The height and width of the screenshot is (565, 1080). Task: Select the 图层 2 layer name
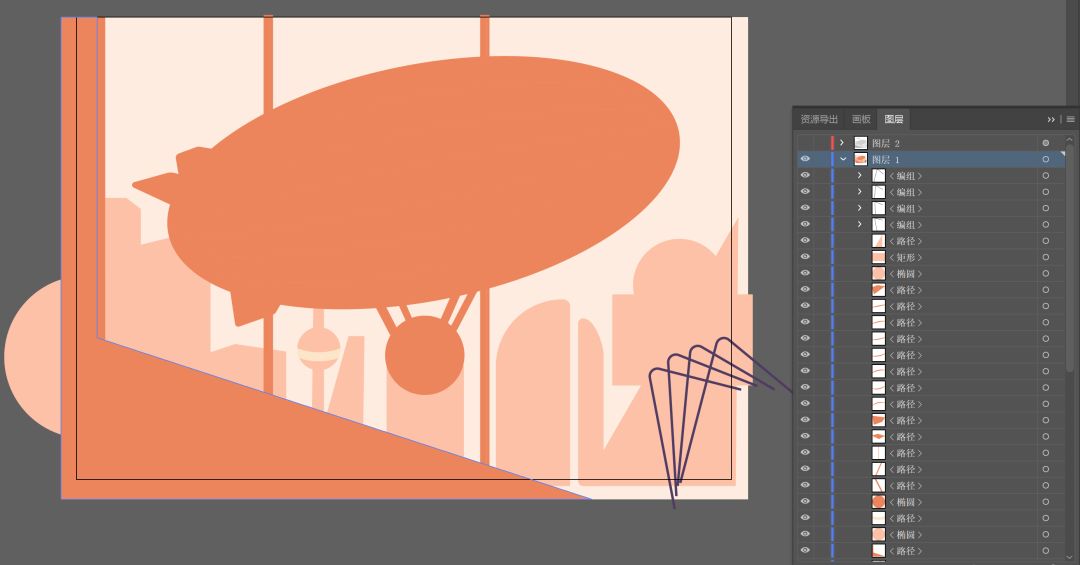point(886,143)
